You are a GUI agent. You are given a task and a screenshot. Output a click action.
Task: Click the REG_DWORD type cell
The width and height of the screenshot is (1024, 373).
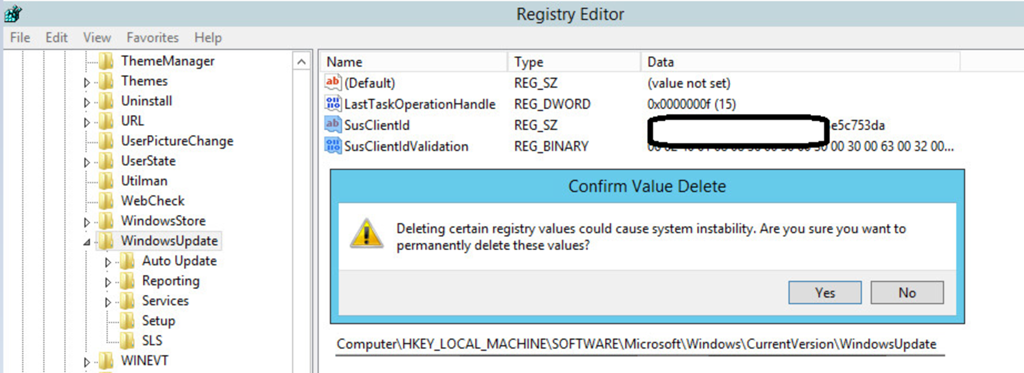click(x=552, y=105)
